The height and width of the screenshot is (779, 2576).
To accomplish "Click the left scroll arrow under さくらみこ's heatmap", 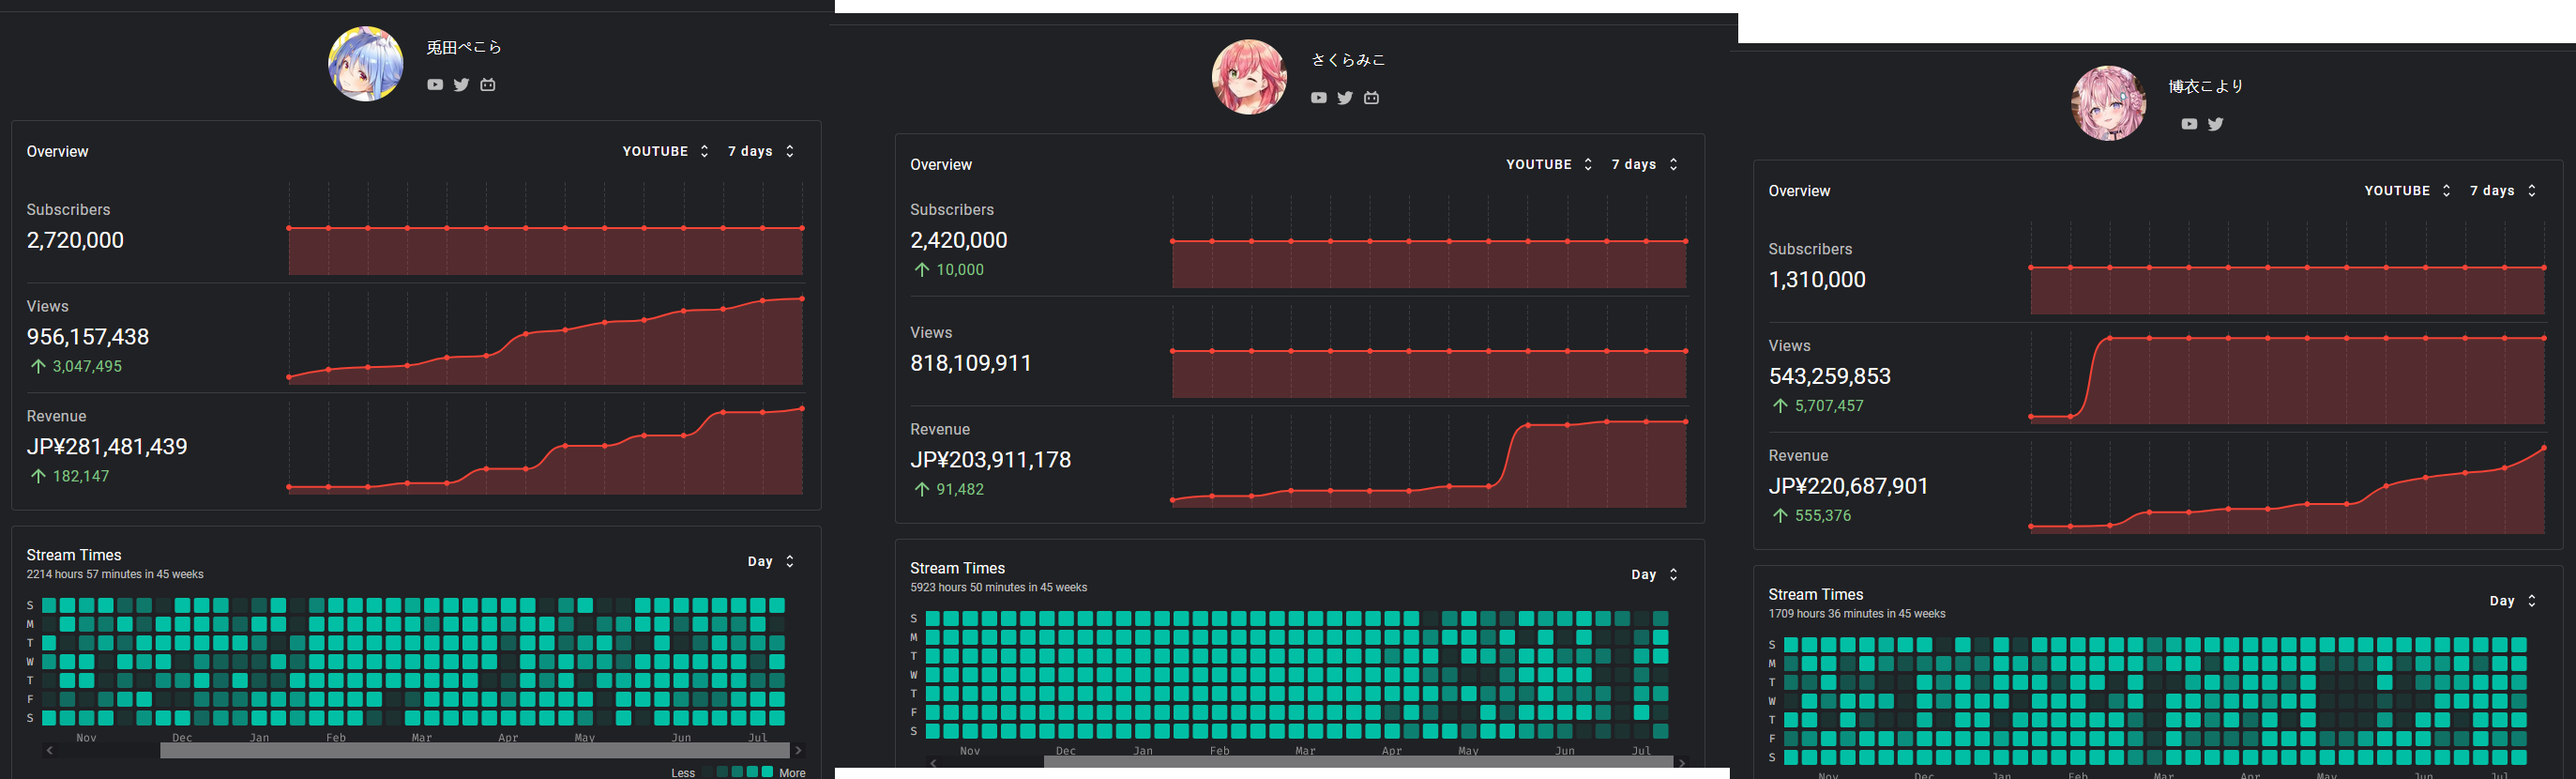I will 933,763.
